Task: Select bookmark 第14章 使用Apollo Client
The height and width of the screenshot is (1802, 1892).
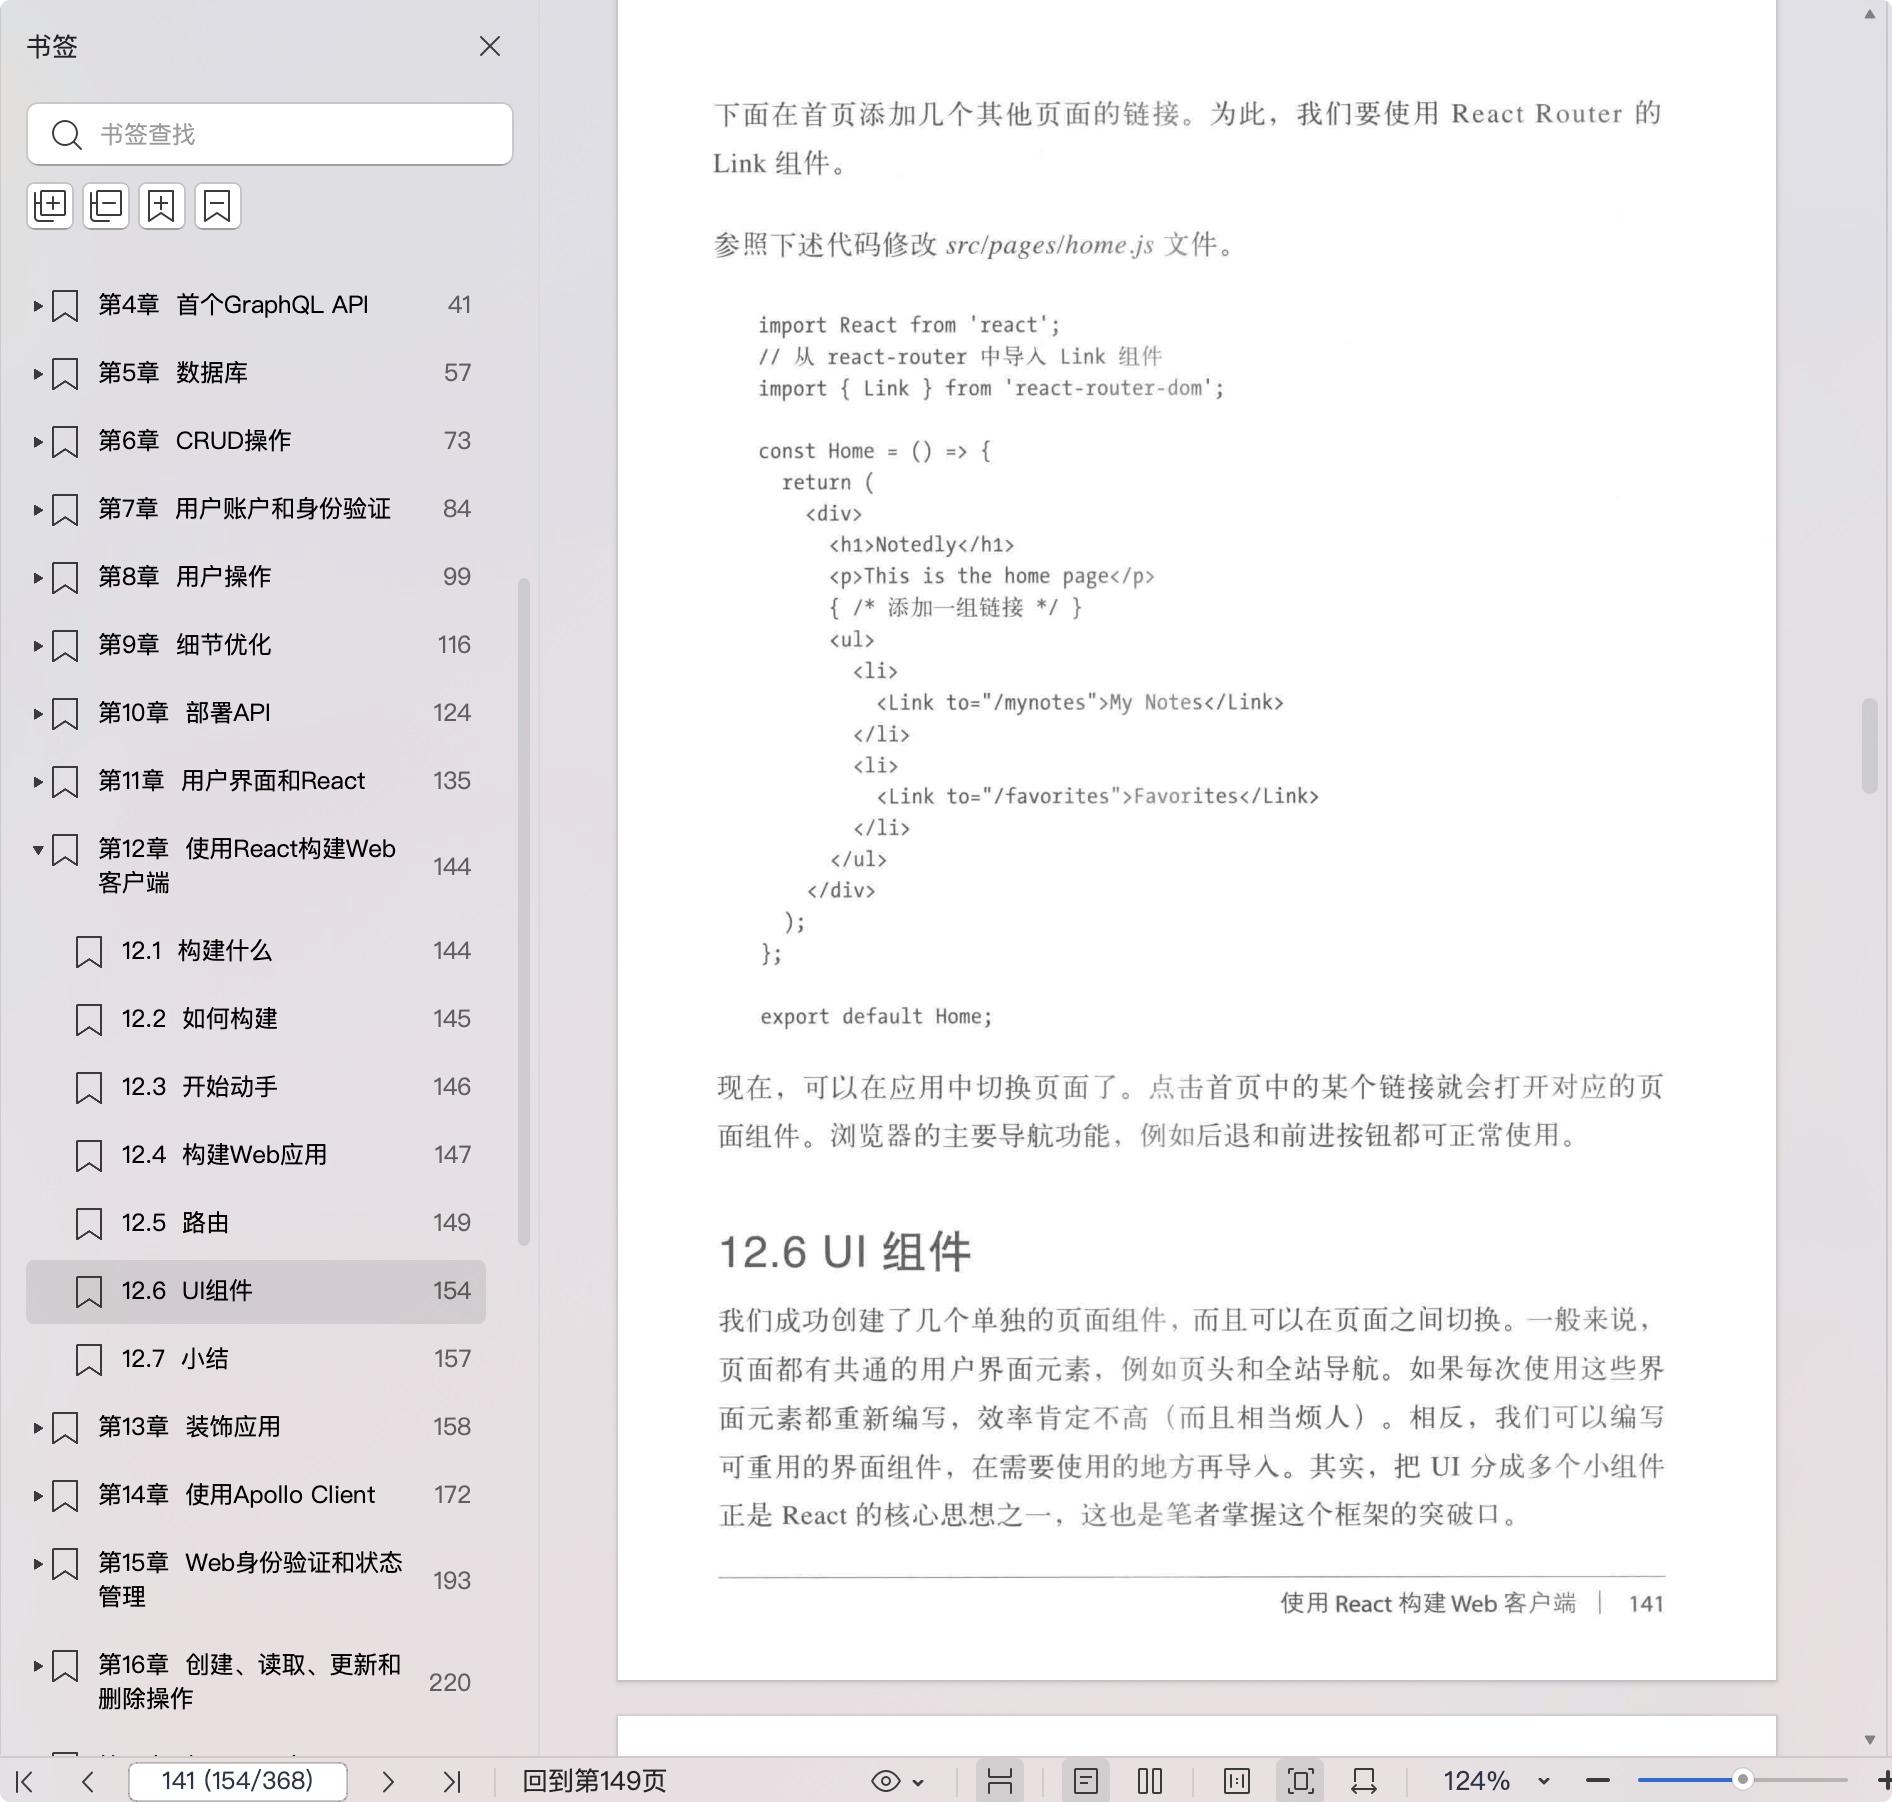Action: point(236,1495)
